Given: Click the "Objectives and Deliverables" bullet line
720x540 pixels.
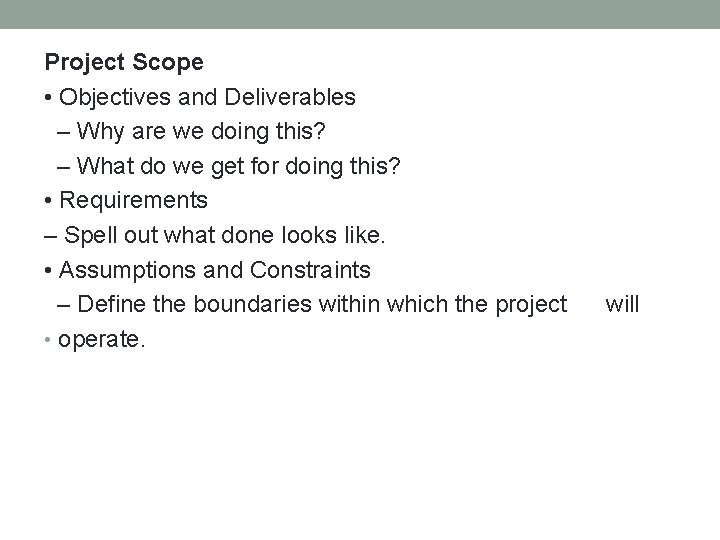Looking at the screenshot, I should [207, 97].
